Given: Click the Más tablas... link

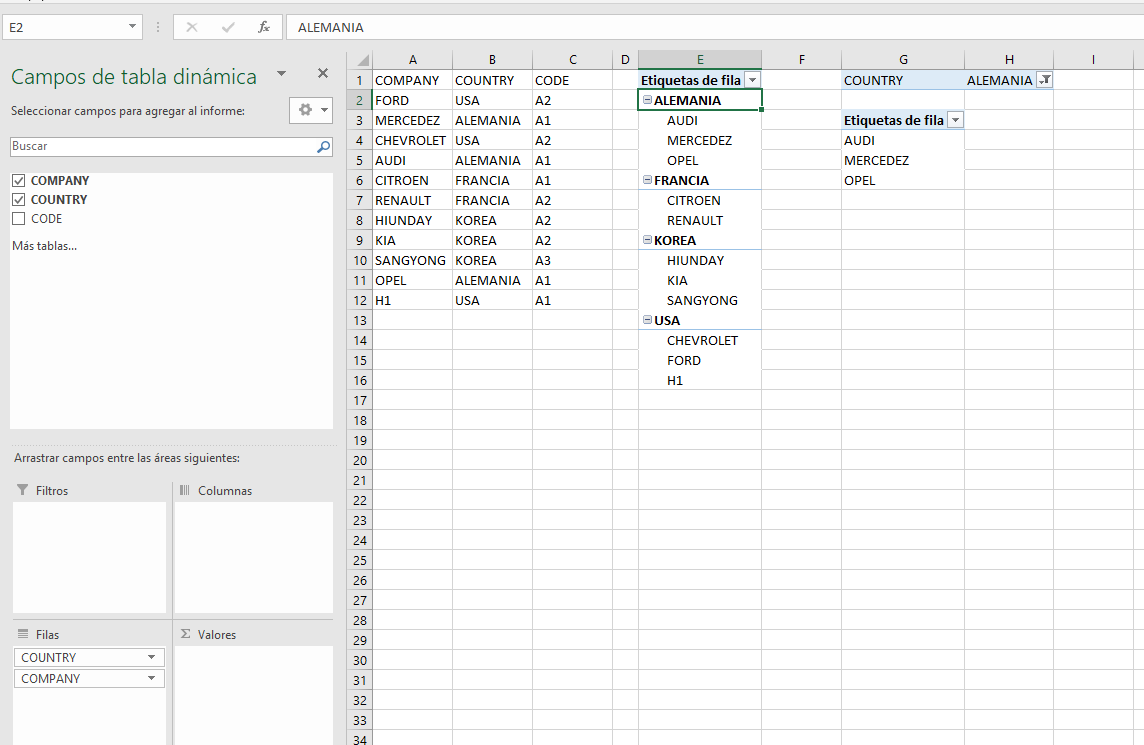Looking at the screenshot, I should pyautogui.click(x=45, y=246).
